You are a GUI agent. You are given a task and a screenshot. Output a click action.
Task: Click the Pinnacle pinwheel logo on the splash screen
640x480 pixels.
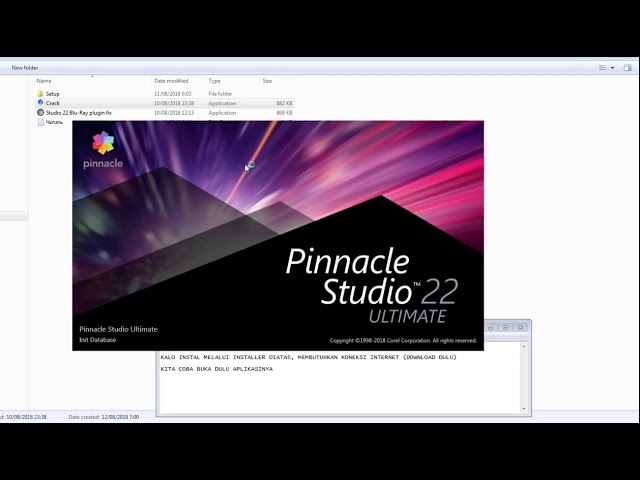point(103,142)
